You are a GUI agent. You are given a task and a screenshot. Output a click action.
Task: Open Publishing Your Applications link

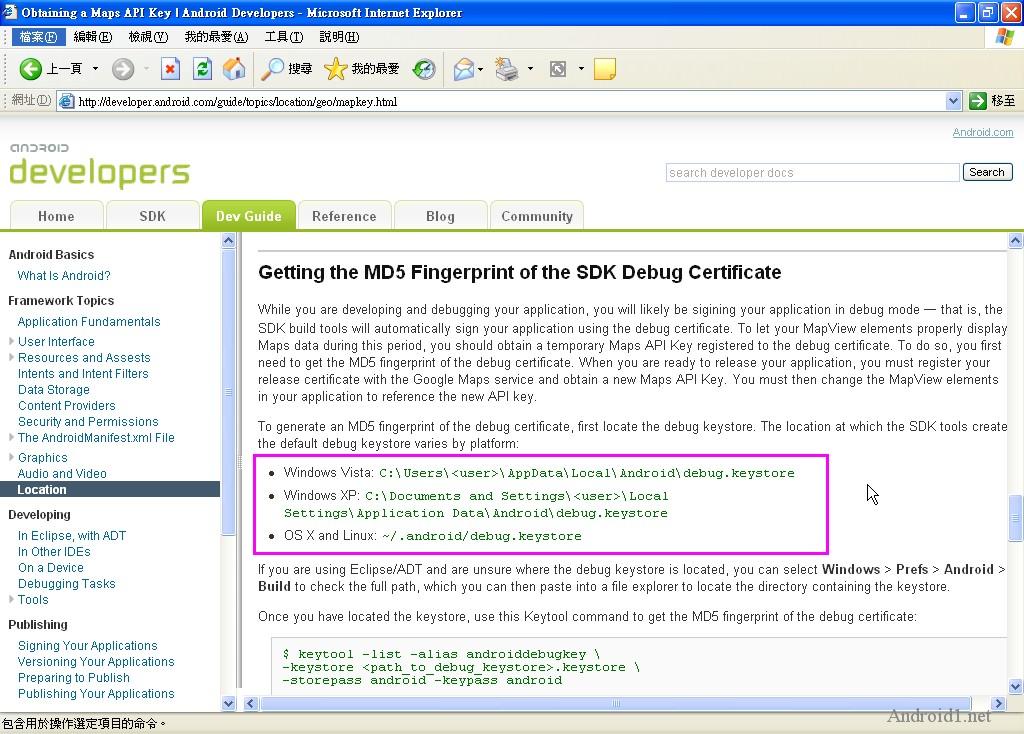pos(96,694)
